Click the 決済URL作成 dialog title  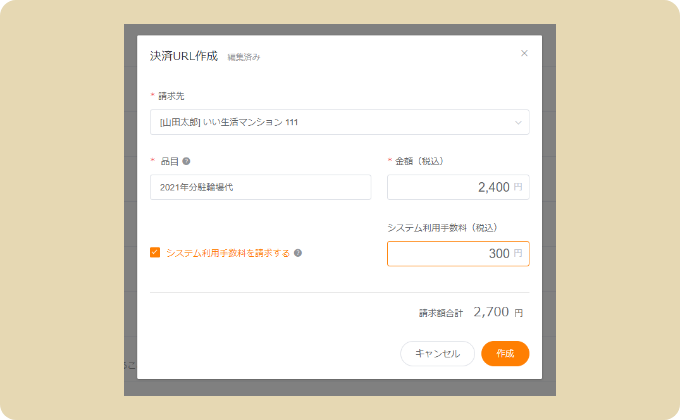pos(184,56)
